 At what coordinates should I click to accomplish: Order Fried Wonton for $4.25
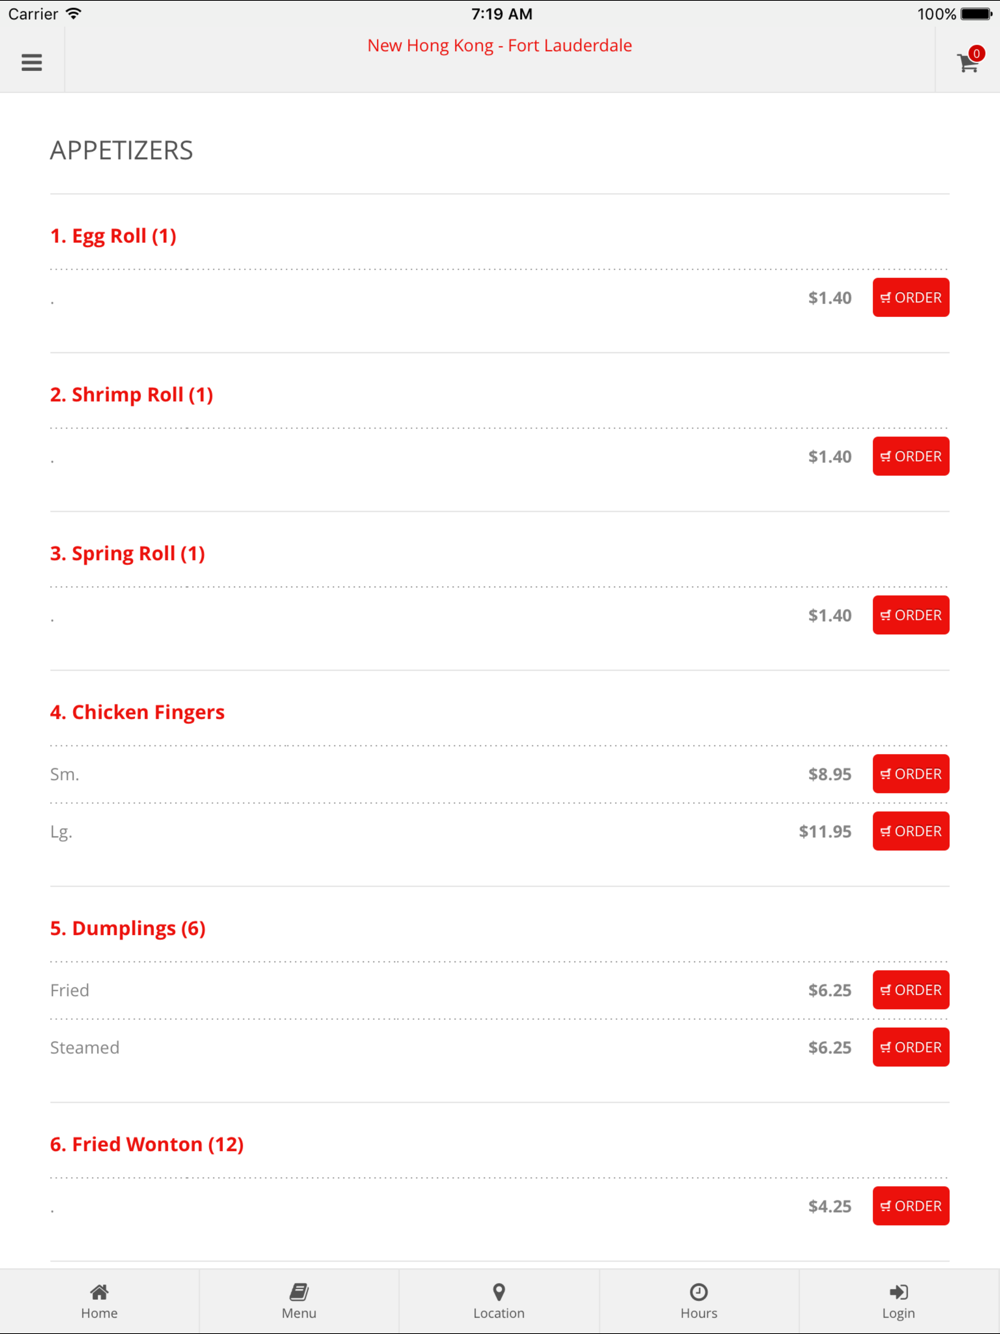tap(911, 1206)
